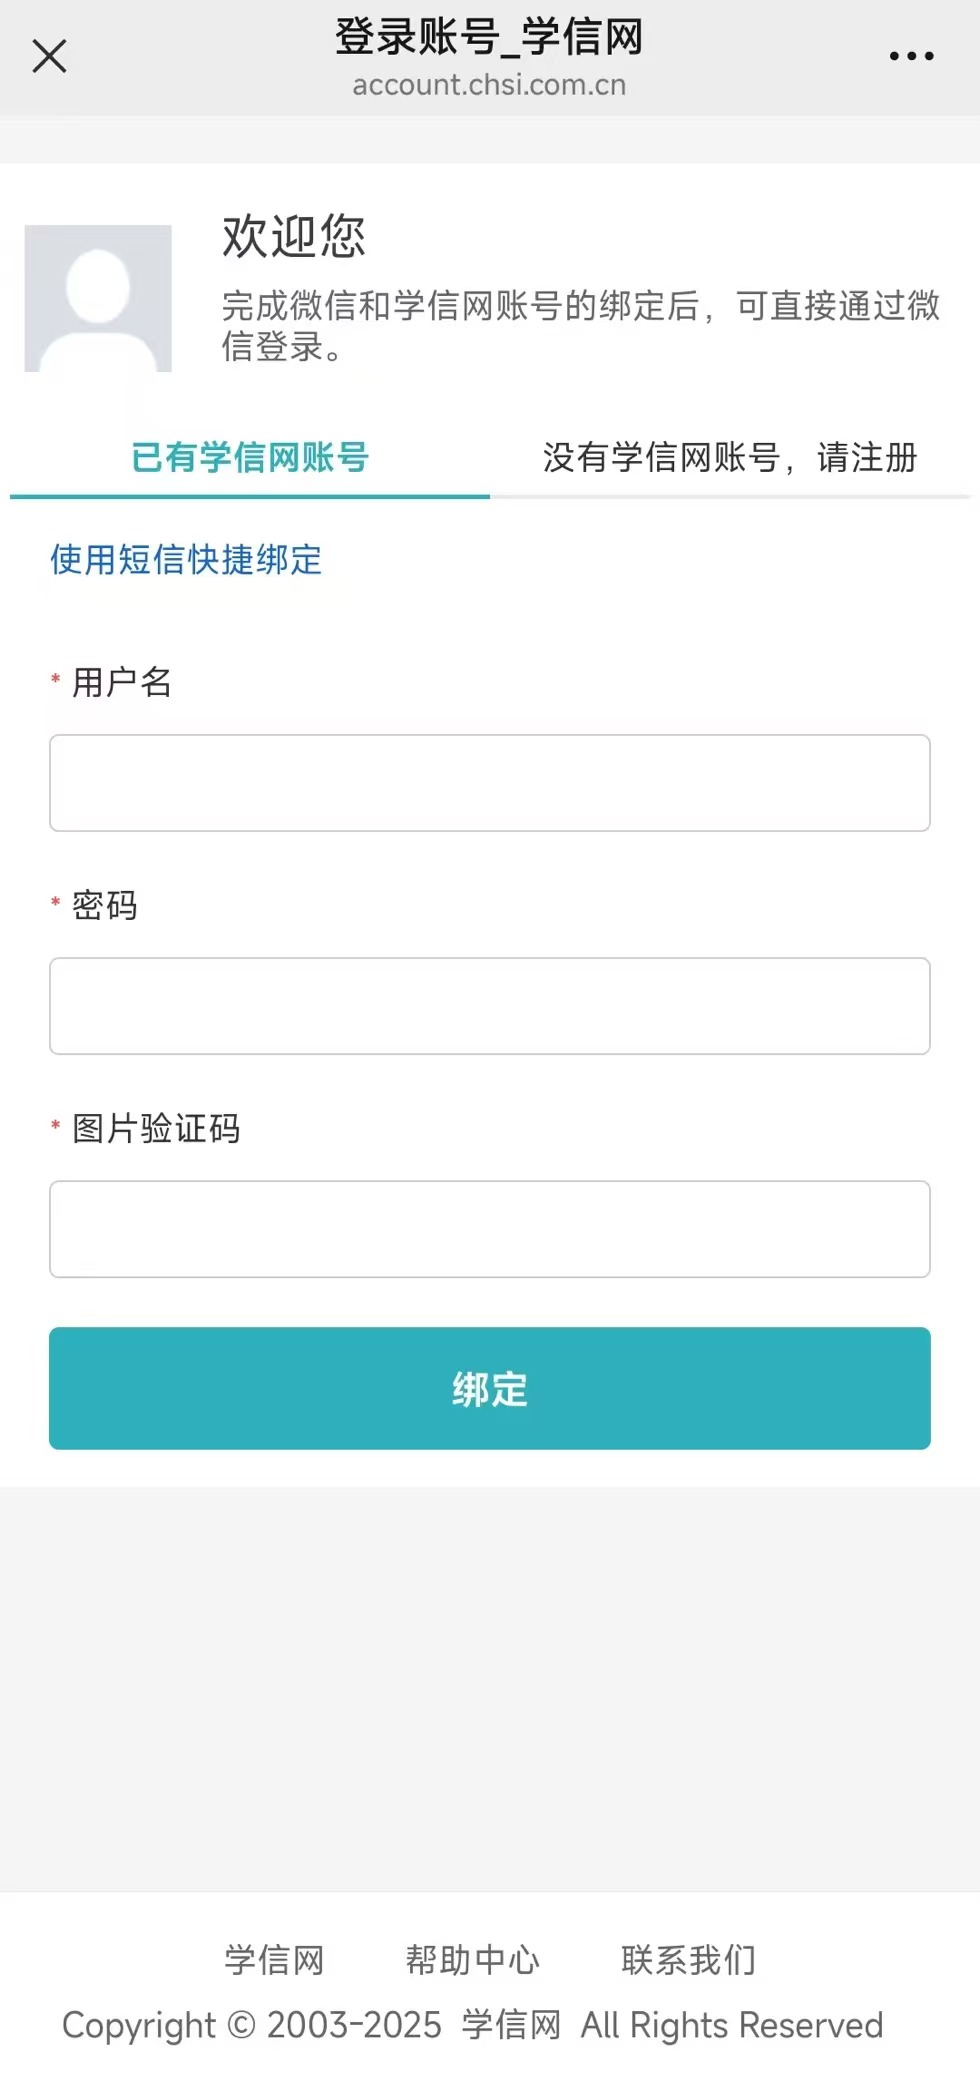Close the page with the X icon
This screenshot has height=2093, width=980.
click(49, 57)
